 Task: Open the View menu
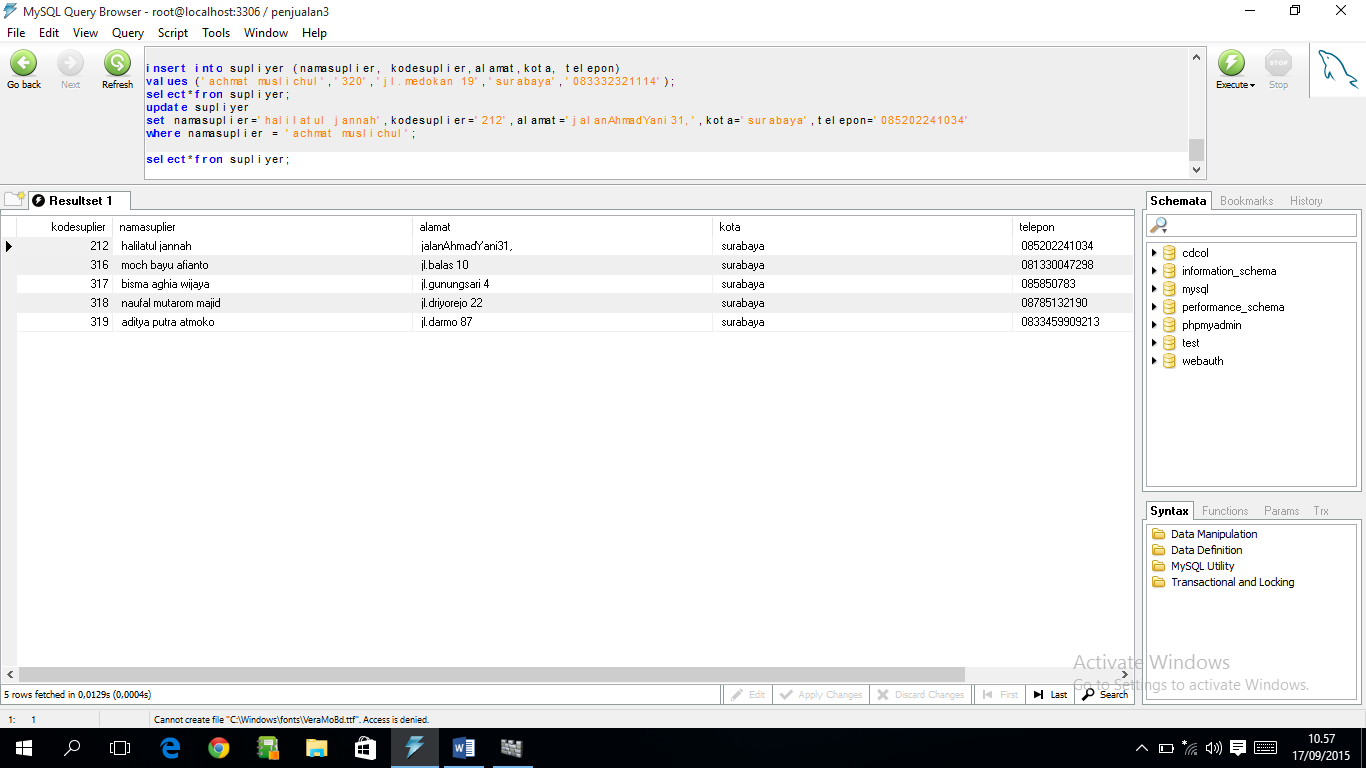[x=86, y=32]
